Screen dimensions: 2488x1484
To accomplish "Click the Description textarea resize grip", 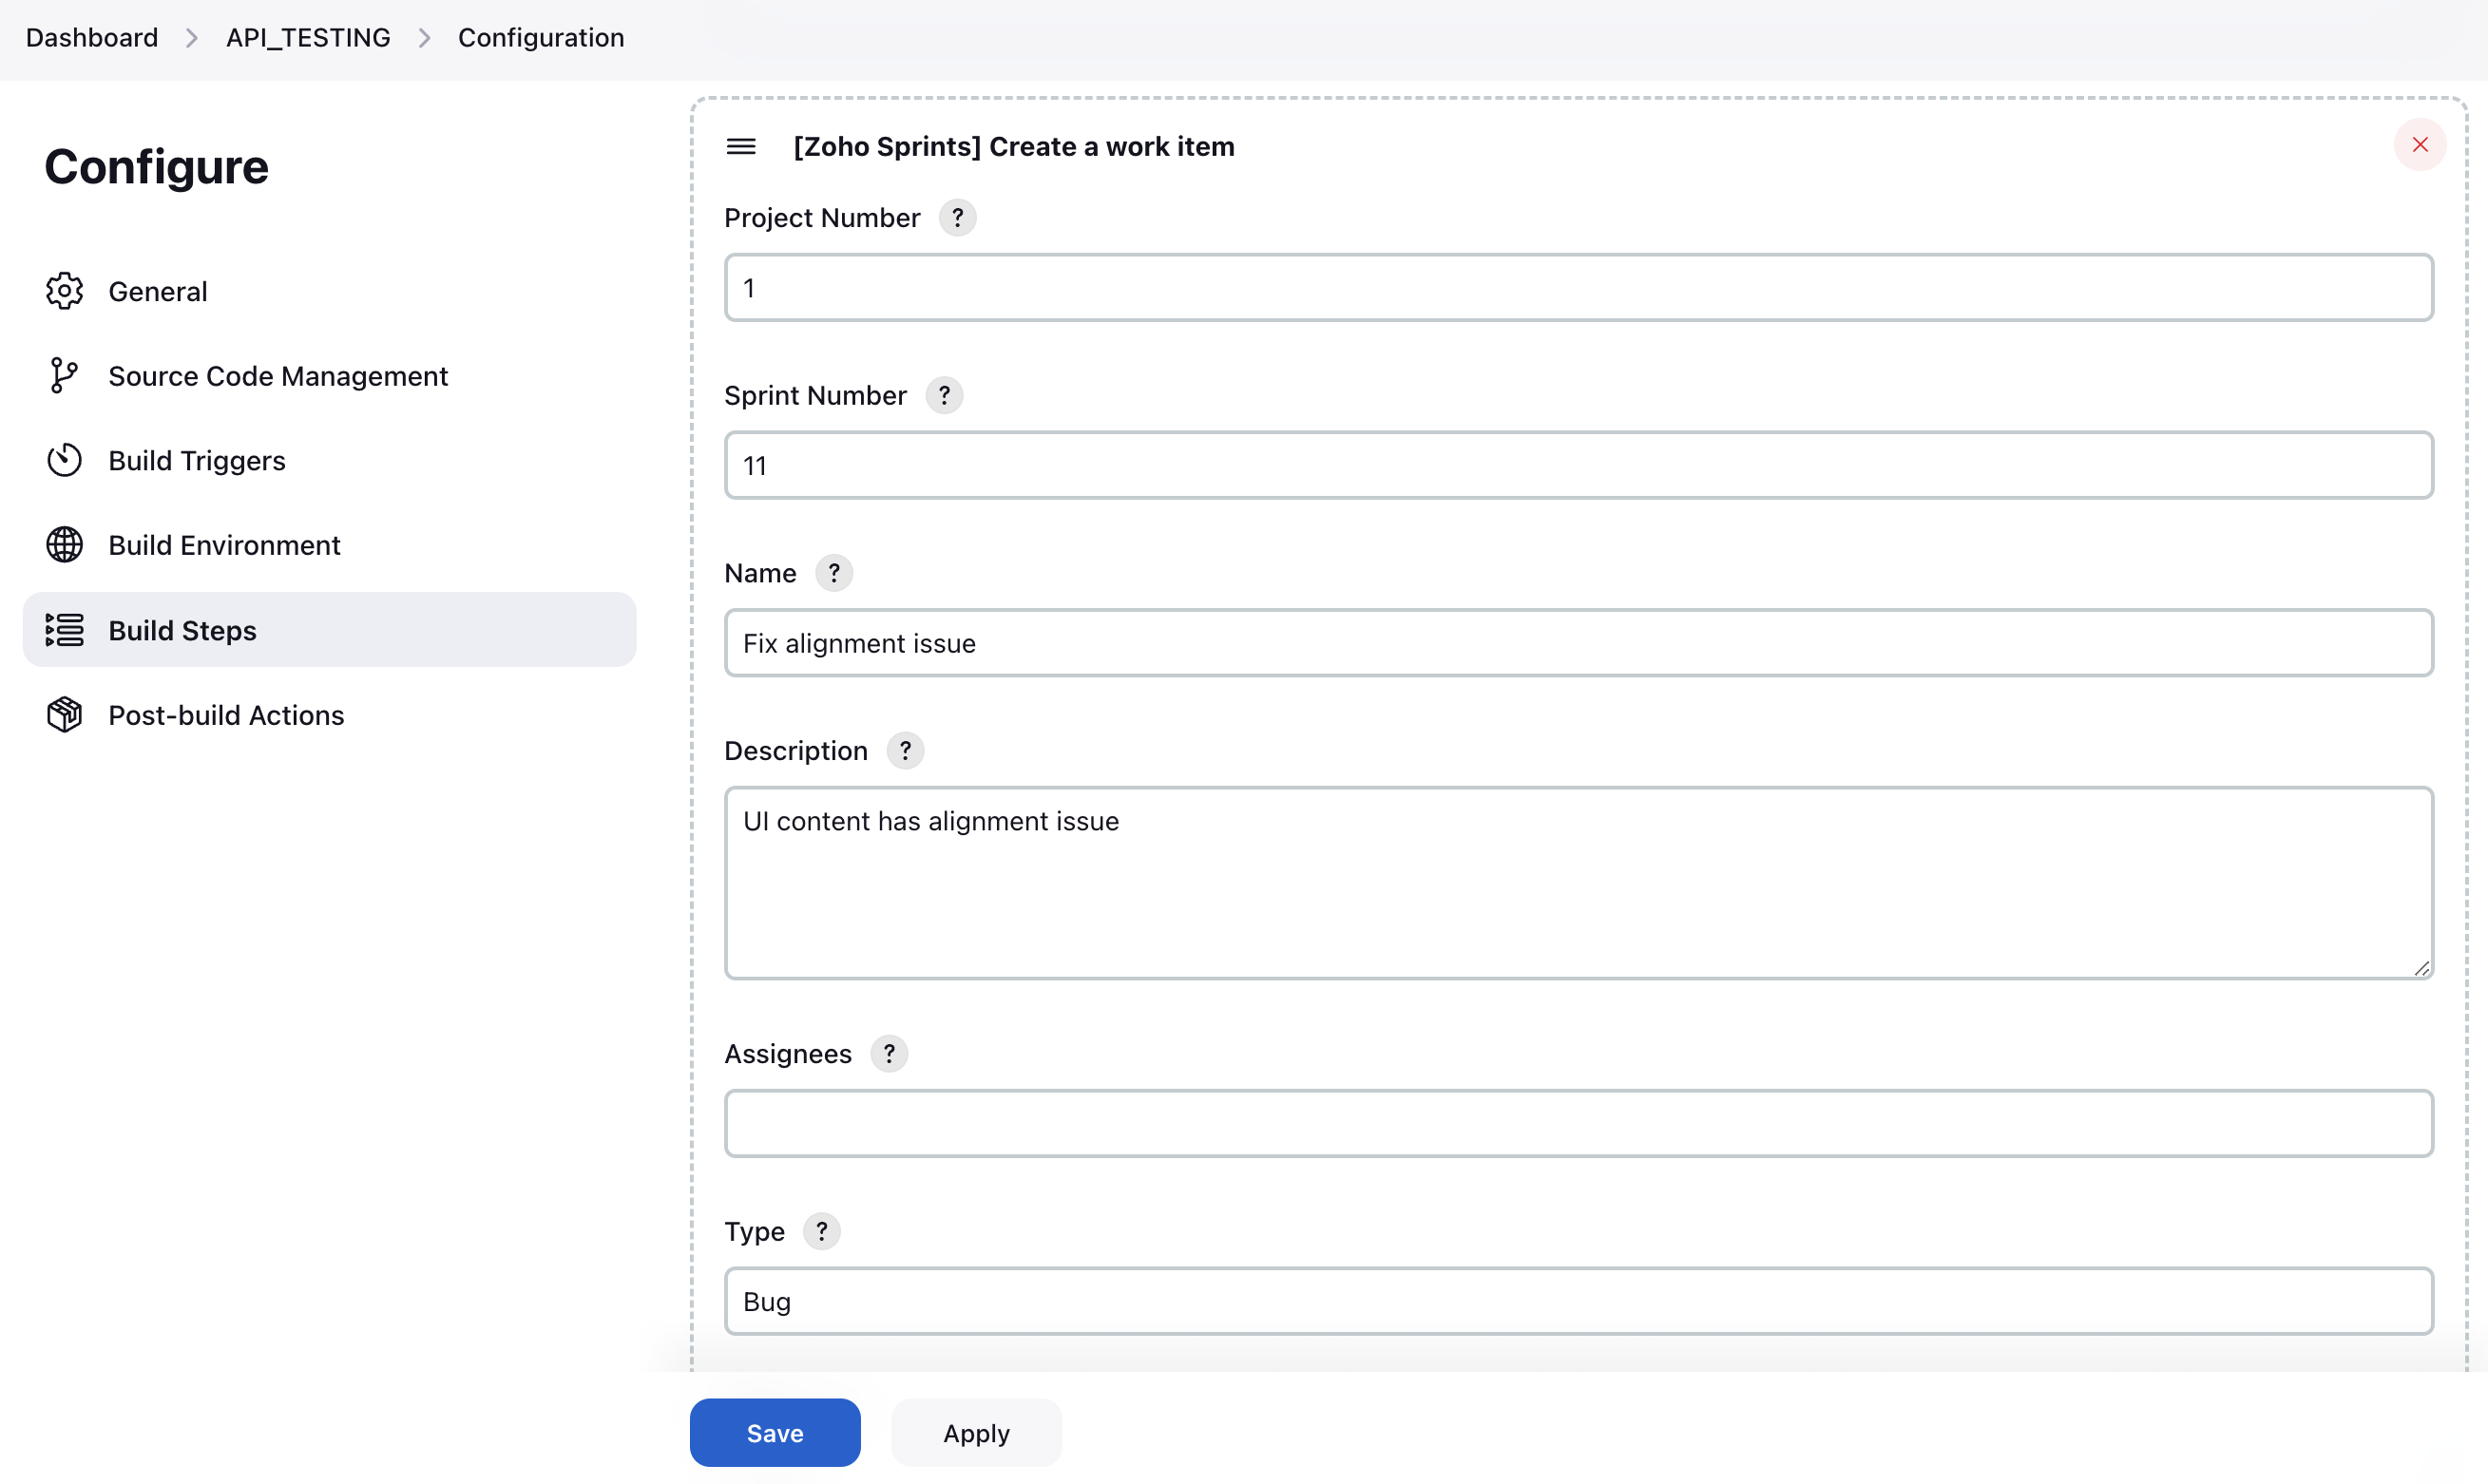I will tap(2421, 968).
